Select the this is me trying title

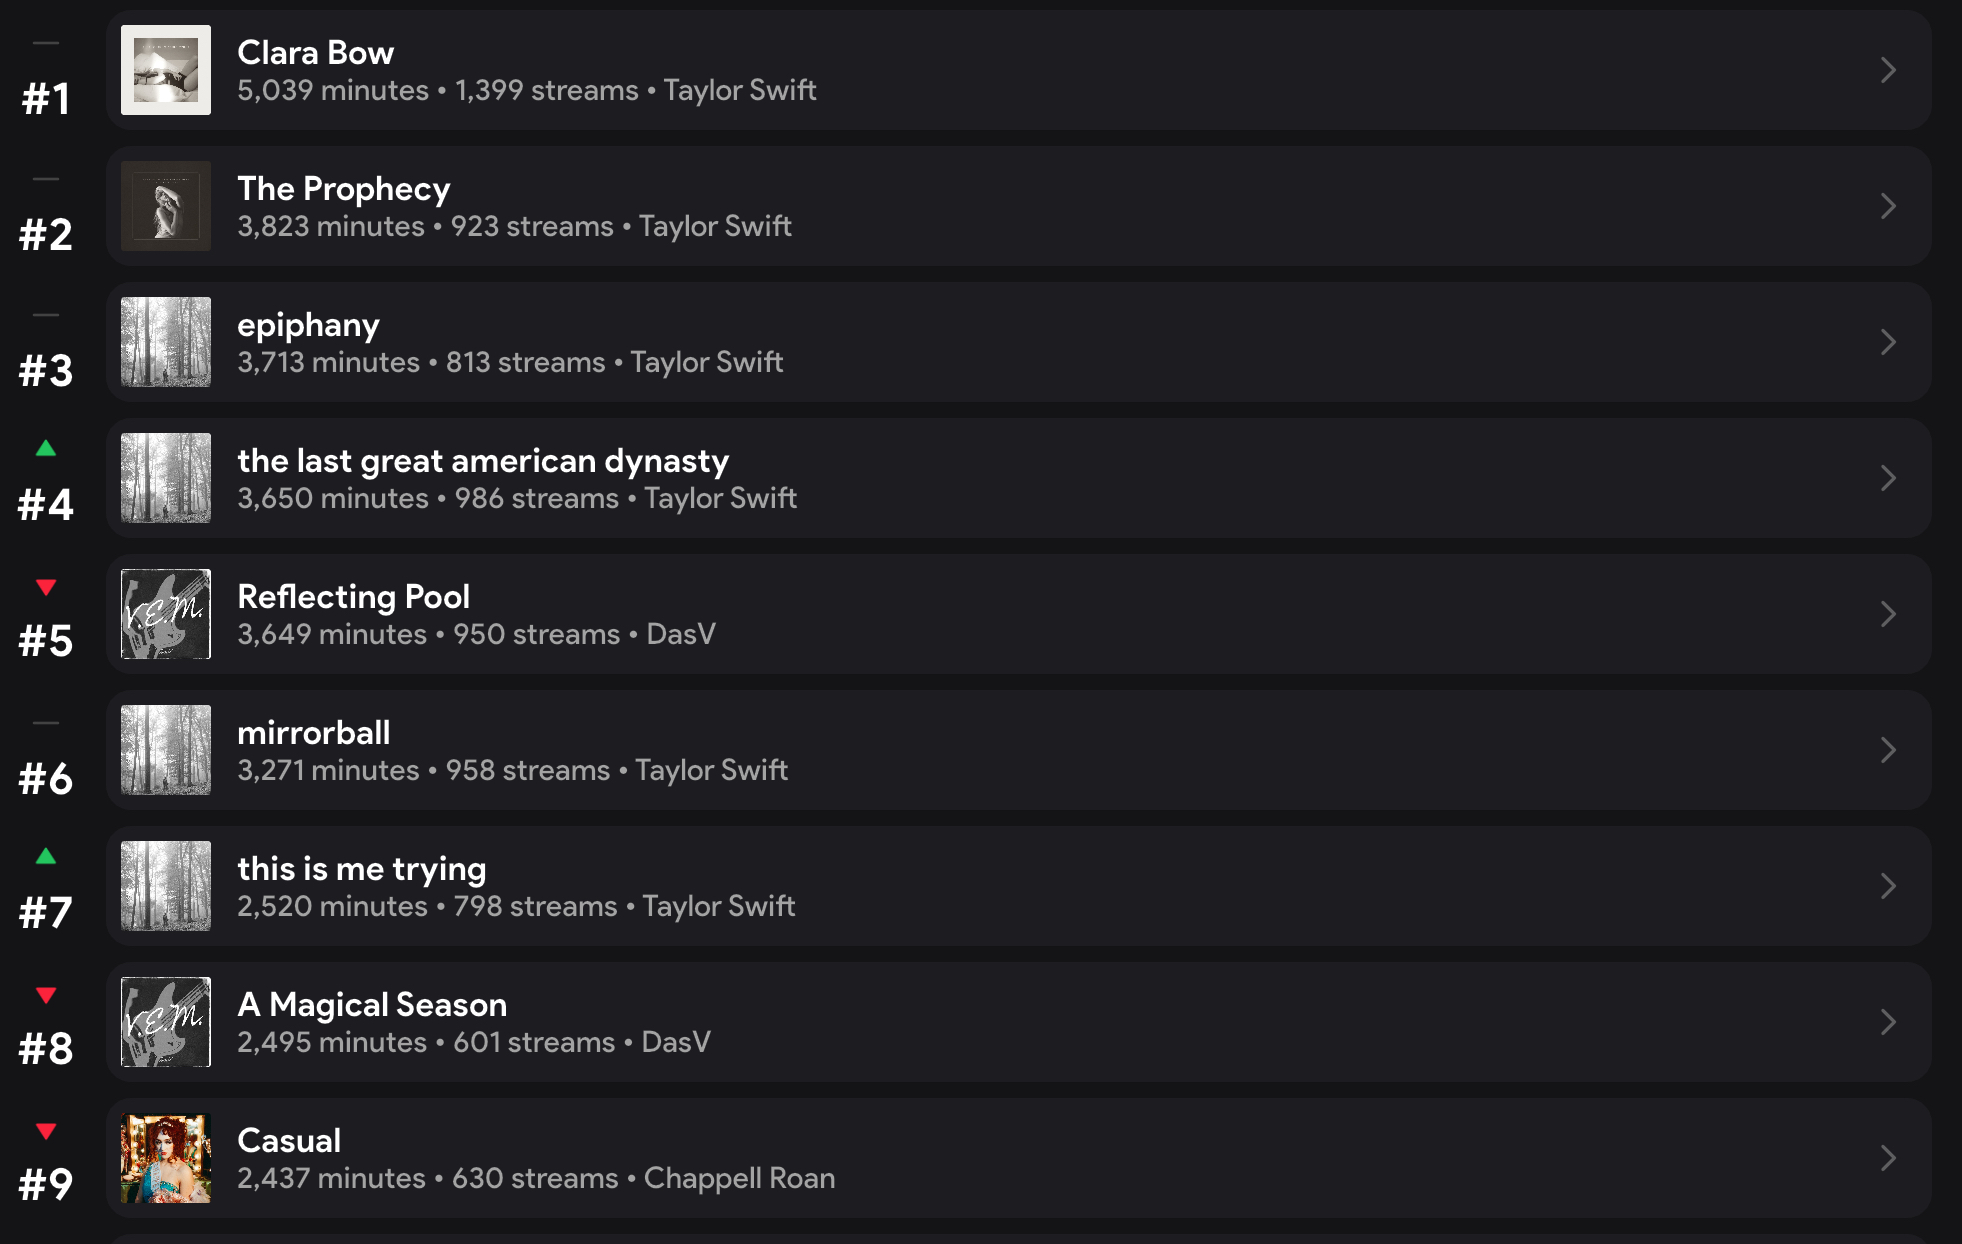tap(362, 869)
